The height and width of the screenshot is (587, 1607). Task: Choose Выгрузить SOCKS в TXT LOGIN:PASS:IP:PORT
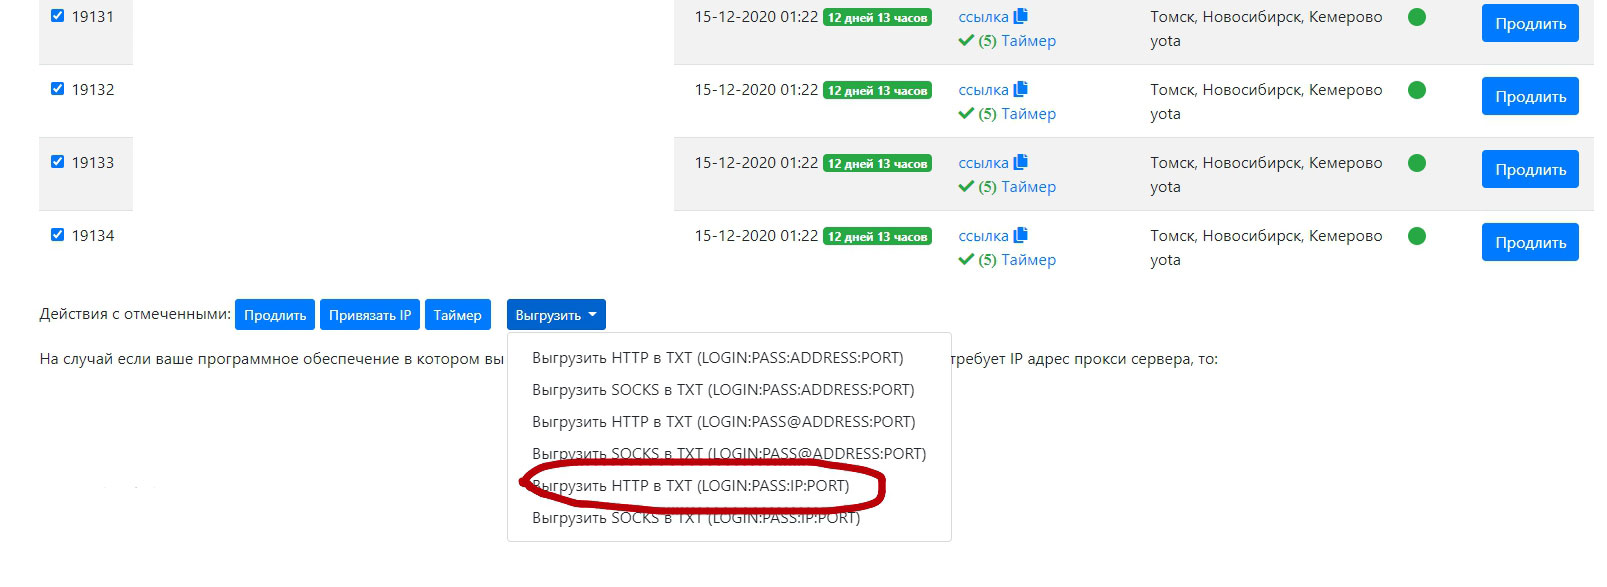695,518
